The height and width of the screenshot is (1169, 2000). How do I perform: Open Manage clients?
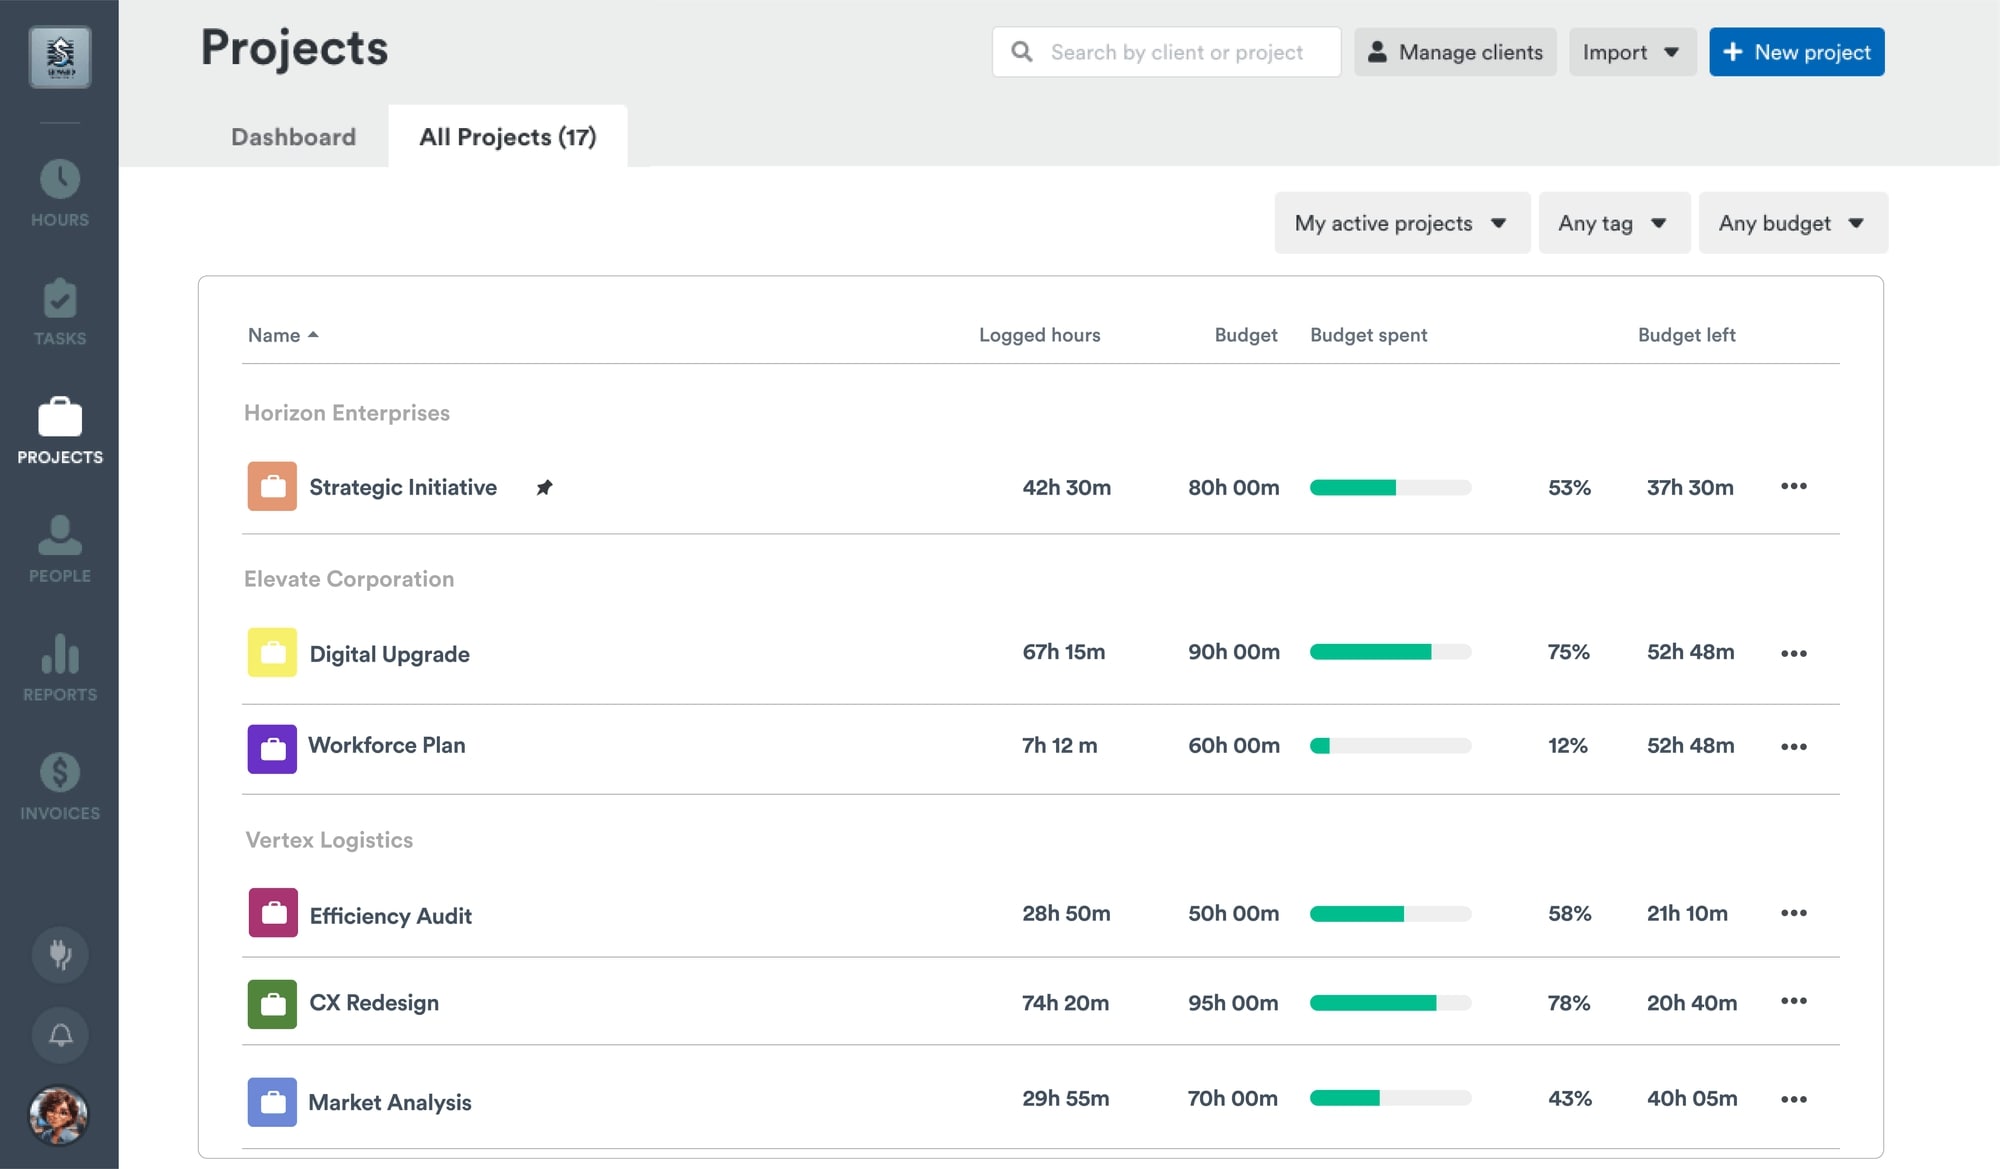point(1455,52)
